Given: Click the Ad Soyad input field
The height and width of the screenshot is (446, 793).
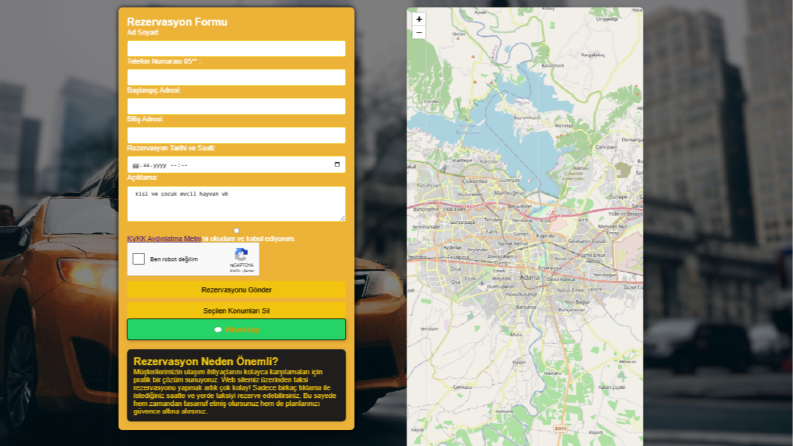Looking at the screenshot, I should coord(236,49).
